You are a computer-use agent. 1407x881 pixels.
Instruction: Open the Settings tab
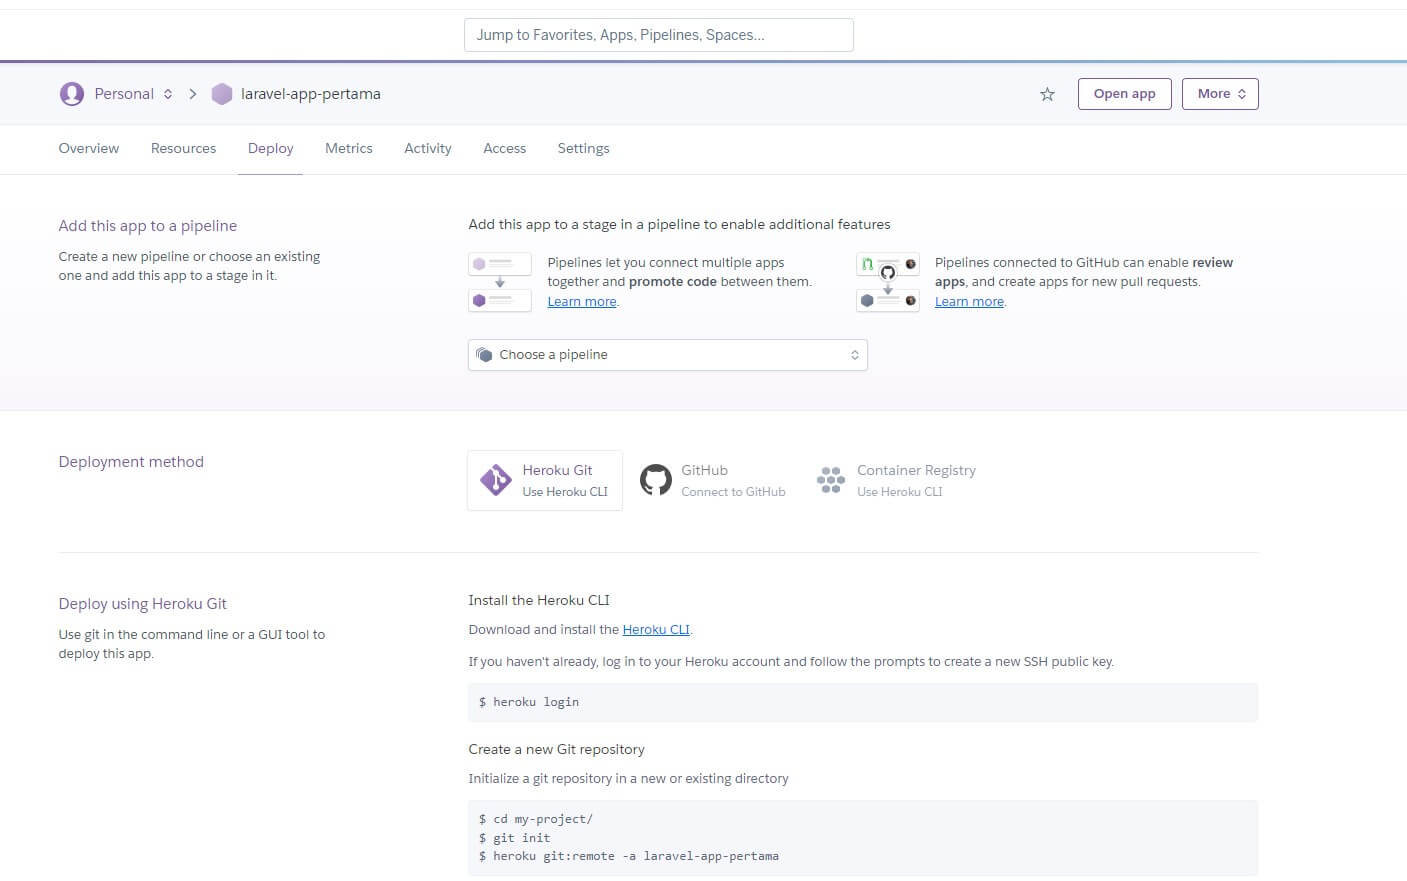[x=583, y=148]
